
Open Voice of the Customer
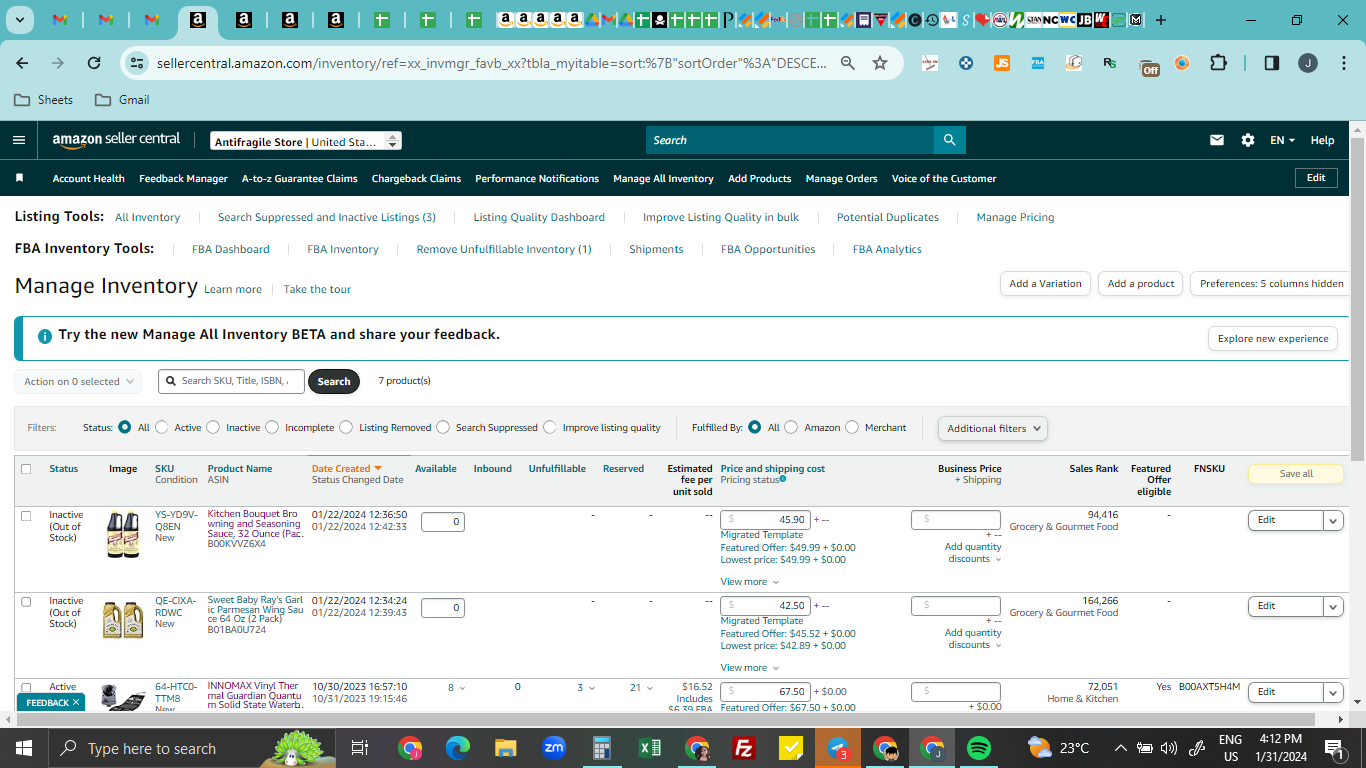944,179
